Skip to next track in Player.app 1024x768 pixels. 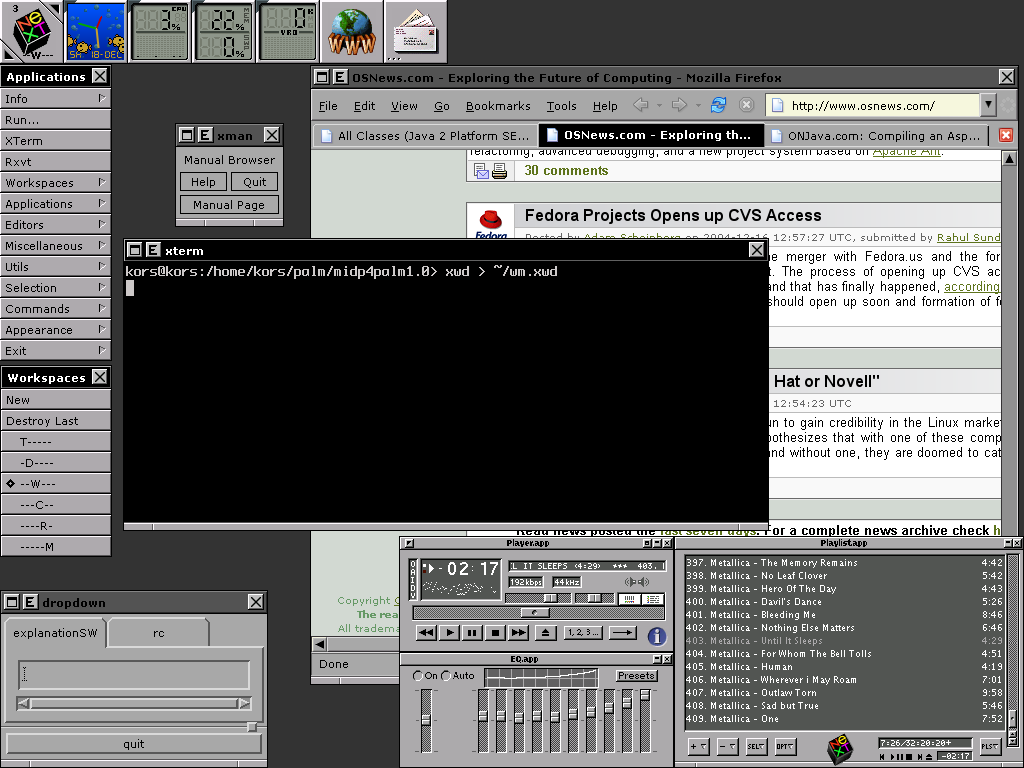(519, 632)
